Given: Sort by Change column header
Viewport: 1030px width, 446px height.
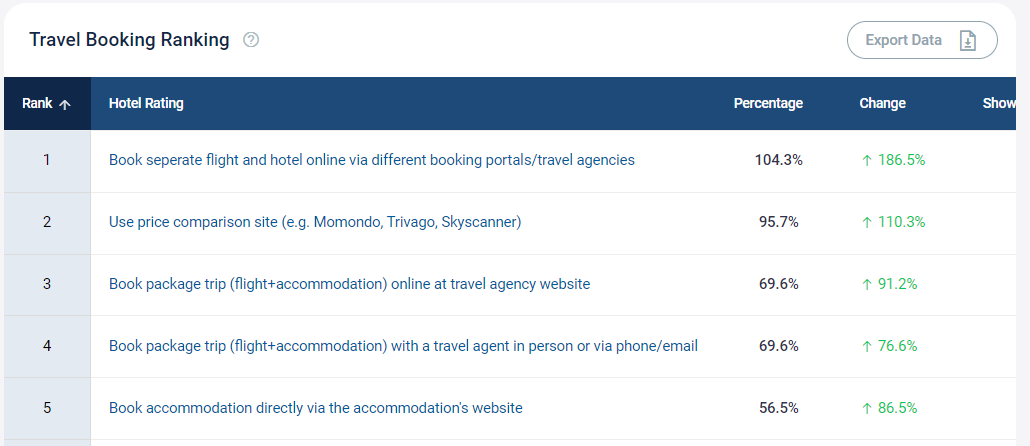Looking at the screenshot, I should pyautogui.click(x=882, y=103).
